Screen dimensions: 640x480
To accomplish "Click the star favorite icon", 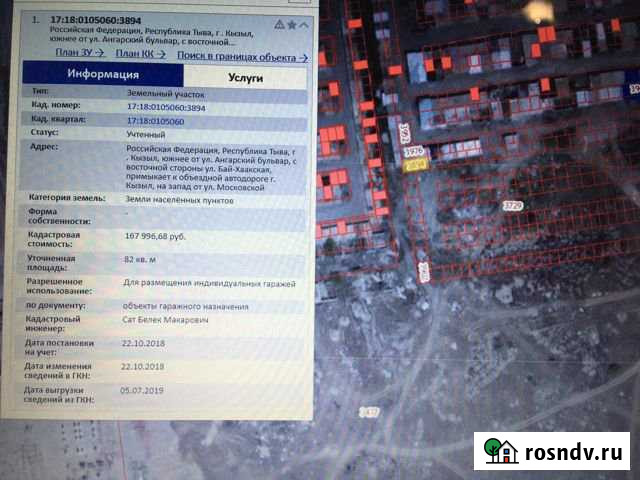I will click(x=291, y=25).
